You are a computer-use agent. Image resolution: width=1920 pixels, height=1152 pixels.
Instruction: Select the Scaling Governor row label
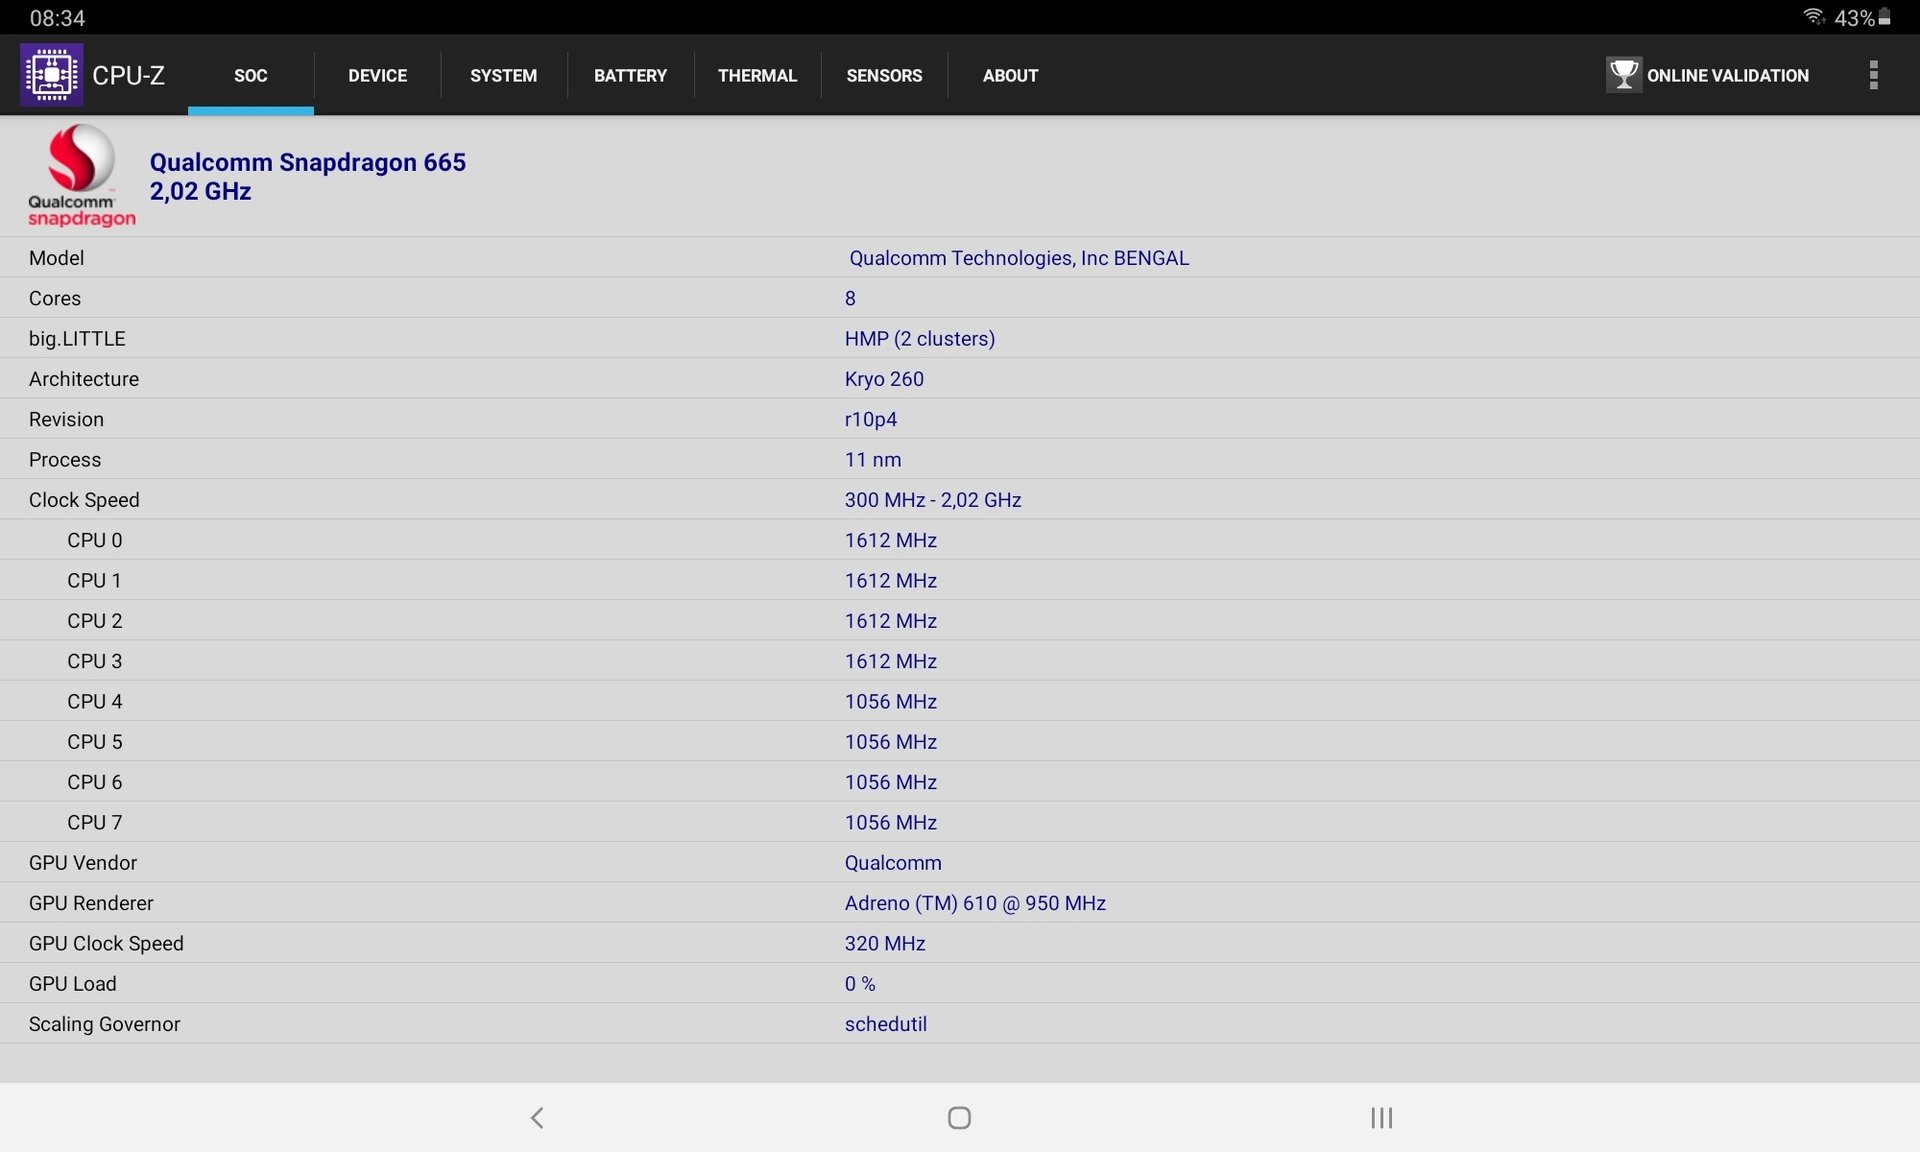[104, 1024]
